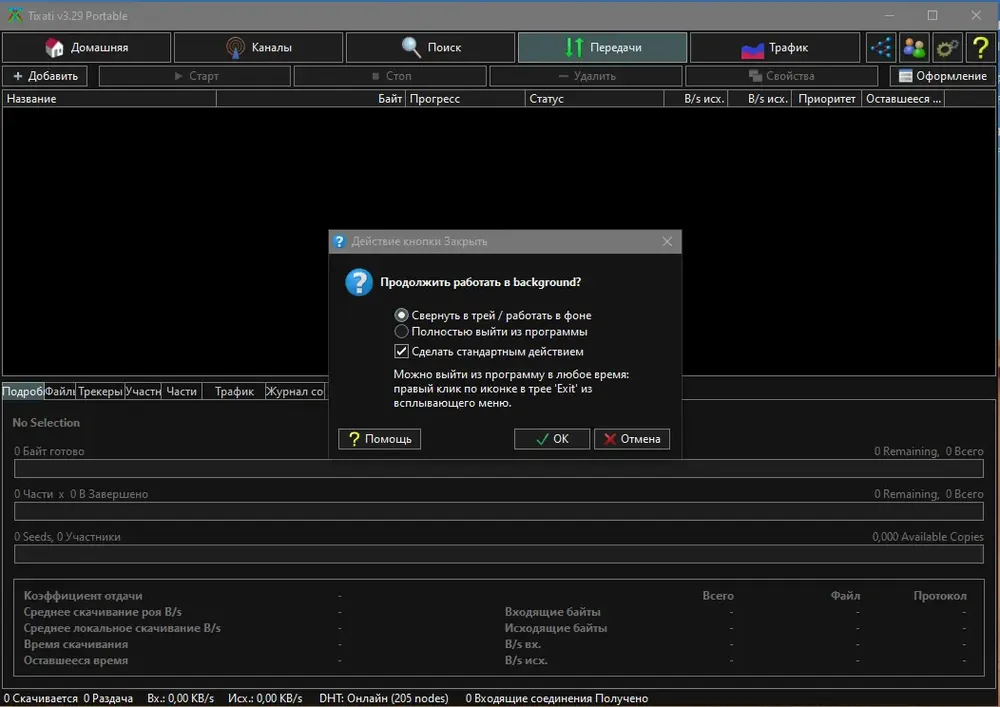The height and width of the screenshot is (707, 1000).
Task: Click the Старт button
Action: tap(195, 76)
